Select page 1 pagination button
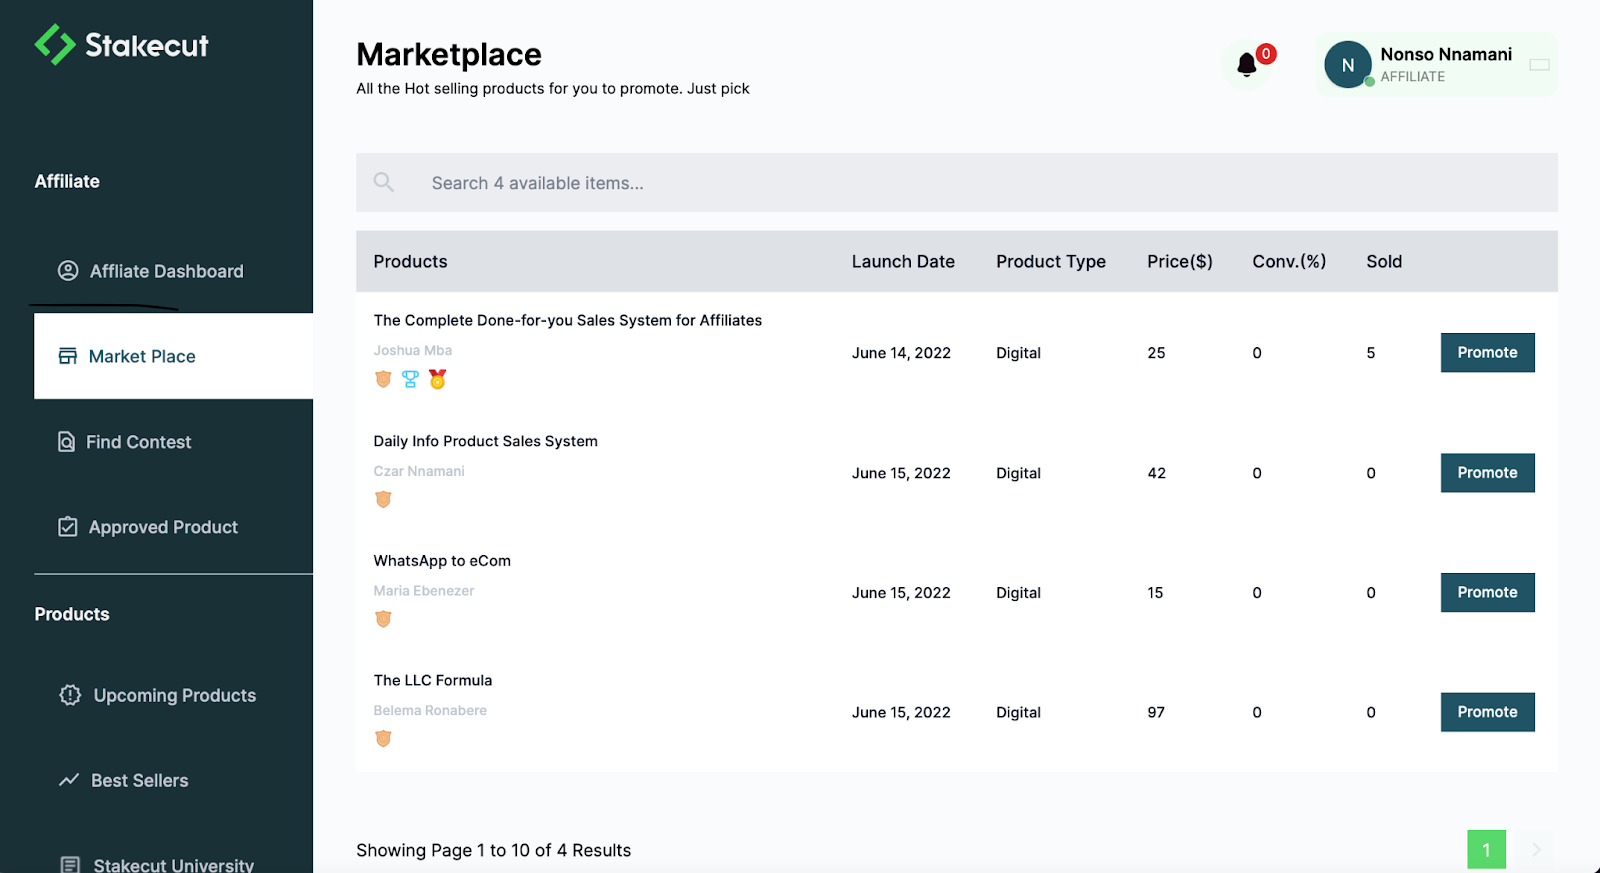This screenshot has height=873, width=1600. [x=1486, y=850]
